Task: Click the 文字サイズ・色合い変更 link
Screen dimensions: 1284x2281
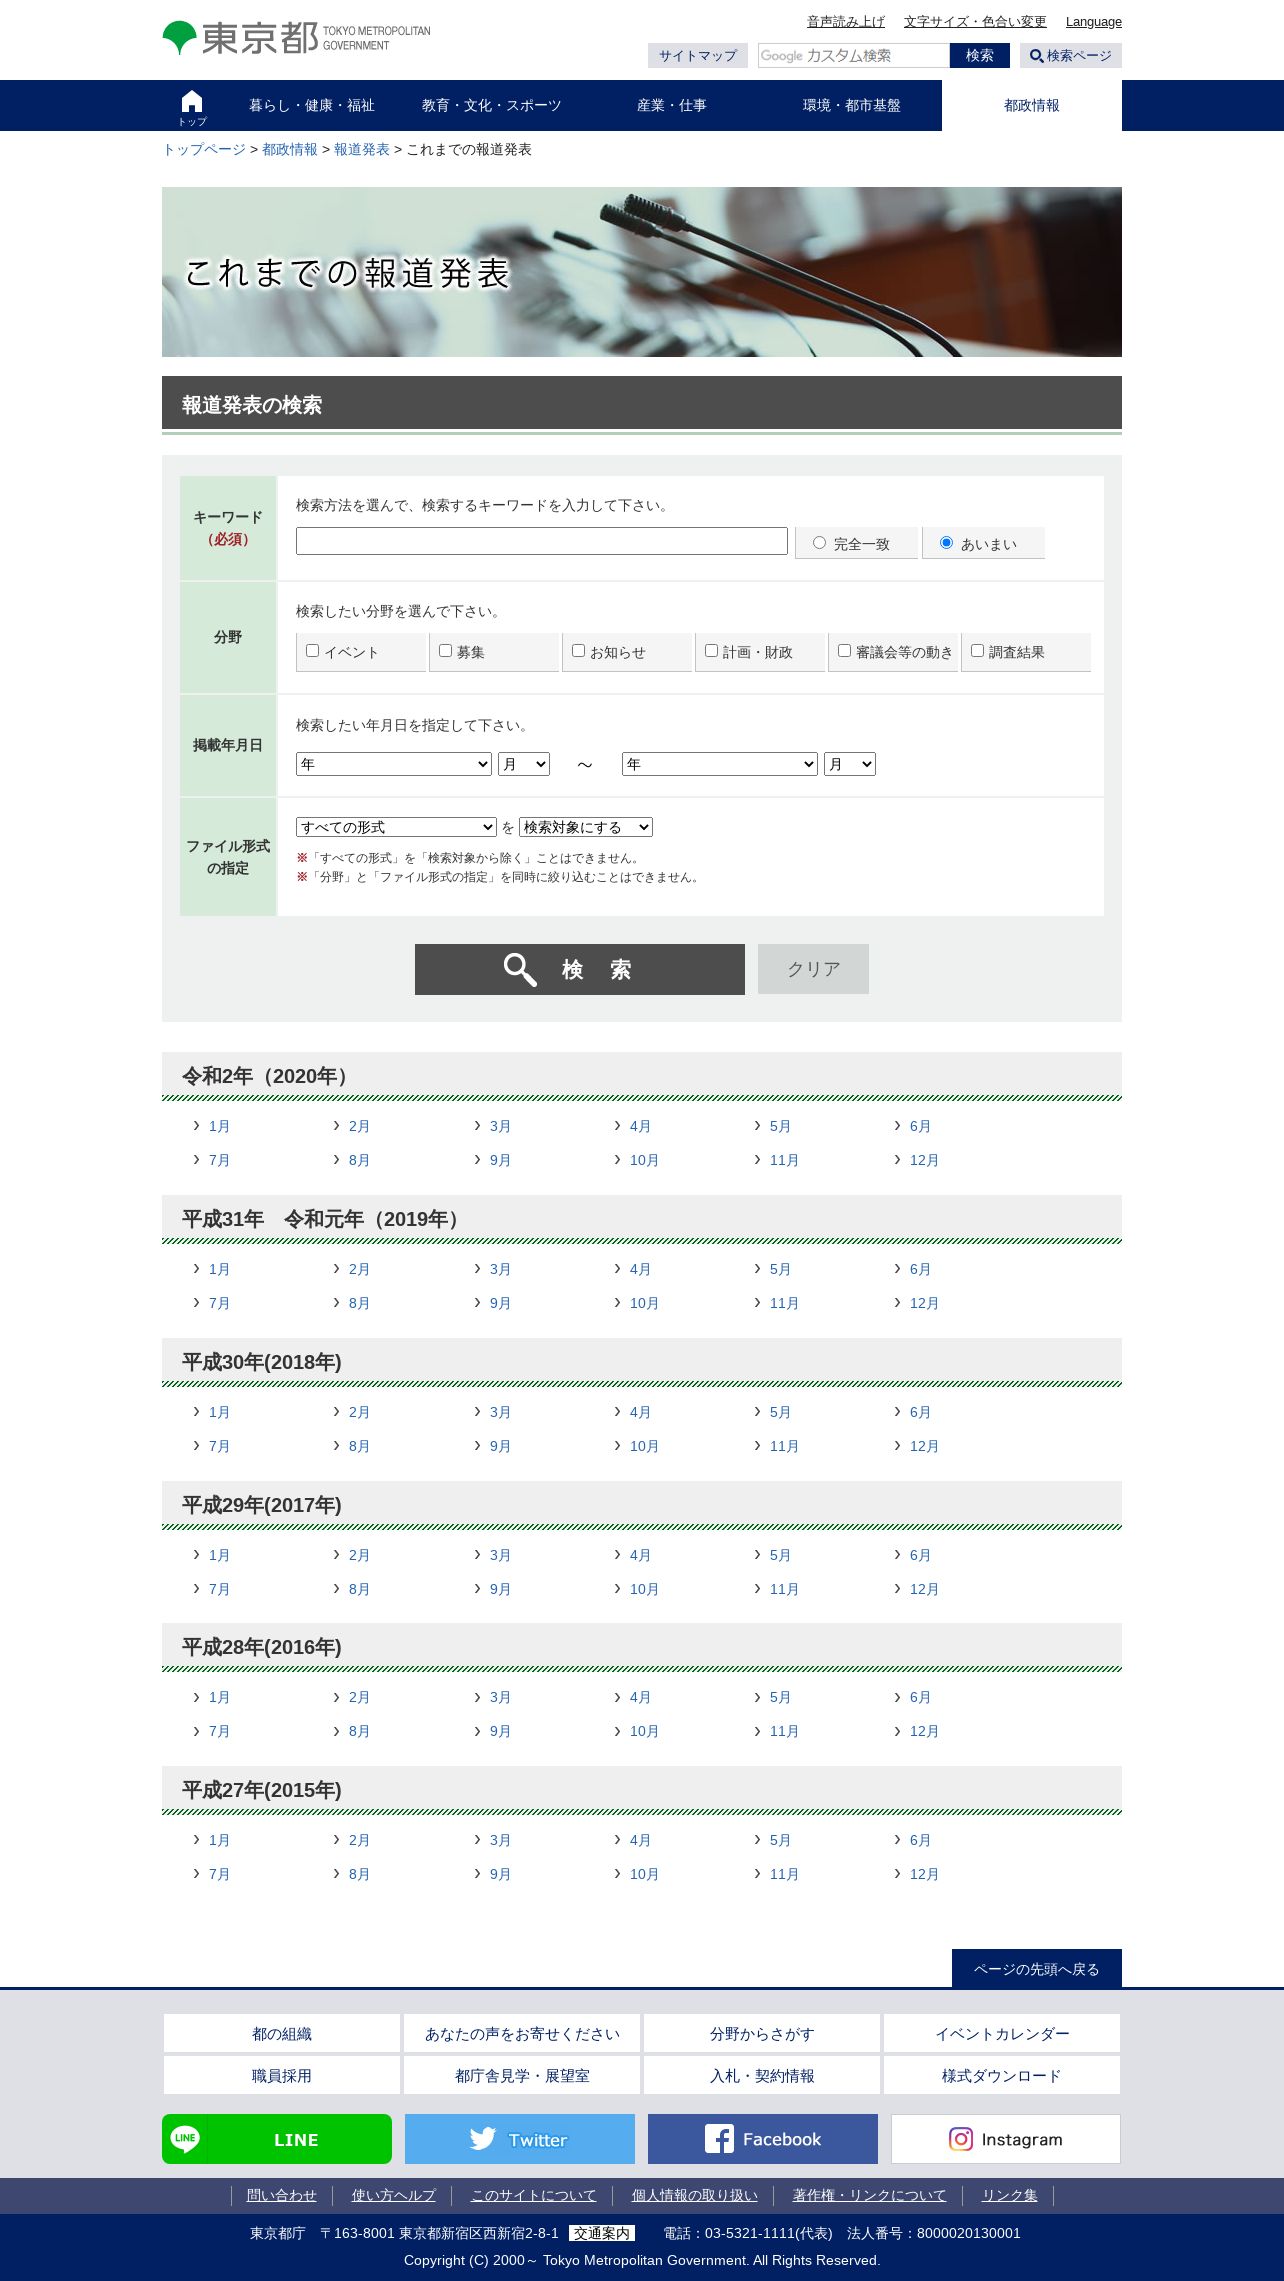Action: (975, 22)
